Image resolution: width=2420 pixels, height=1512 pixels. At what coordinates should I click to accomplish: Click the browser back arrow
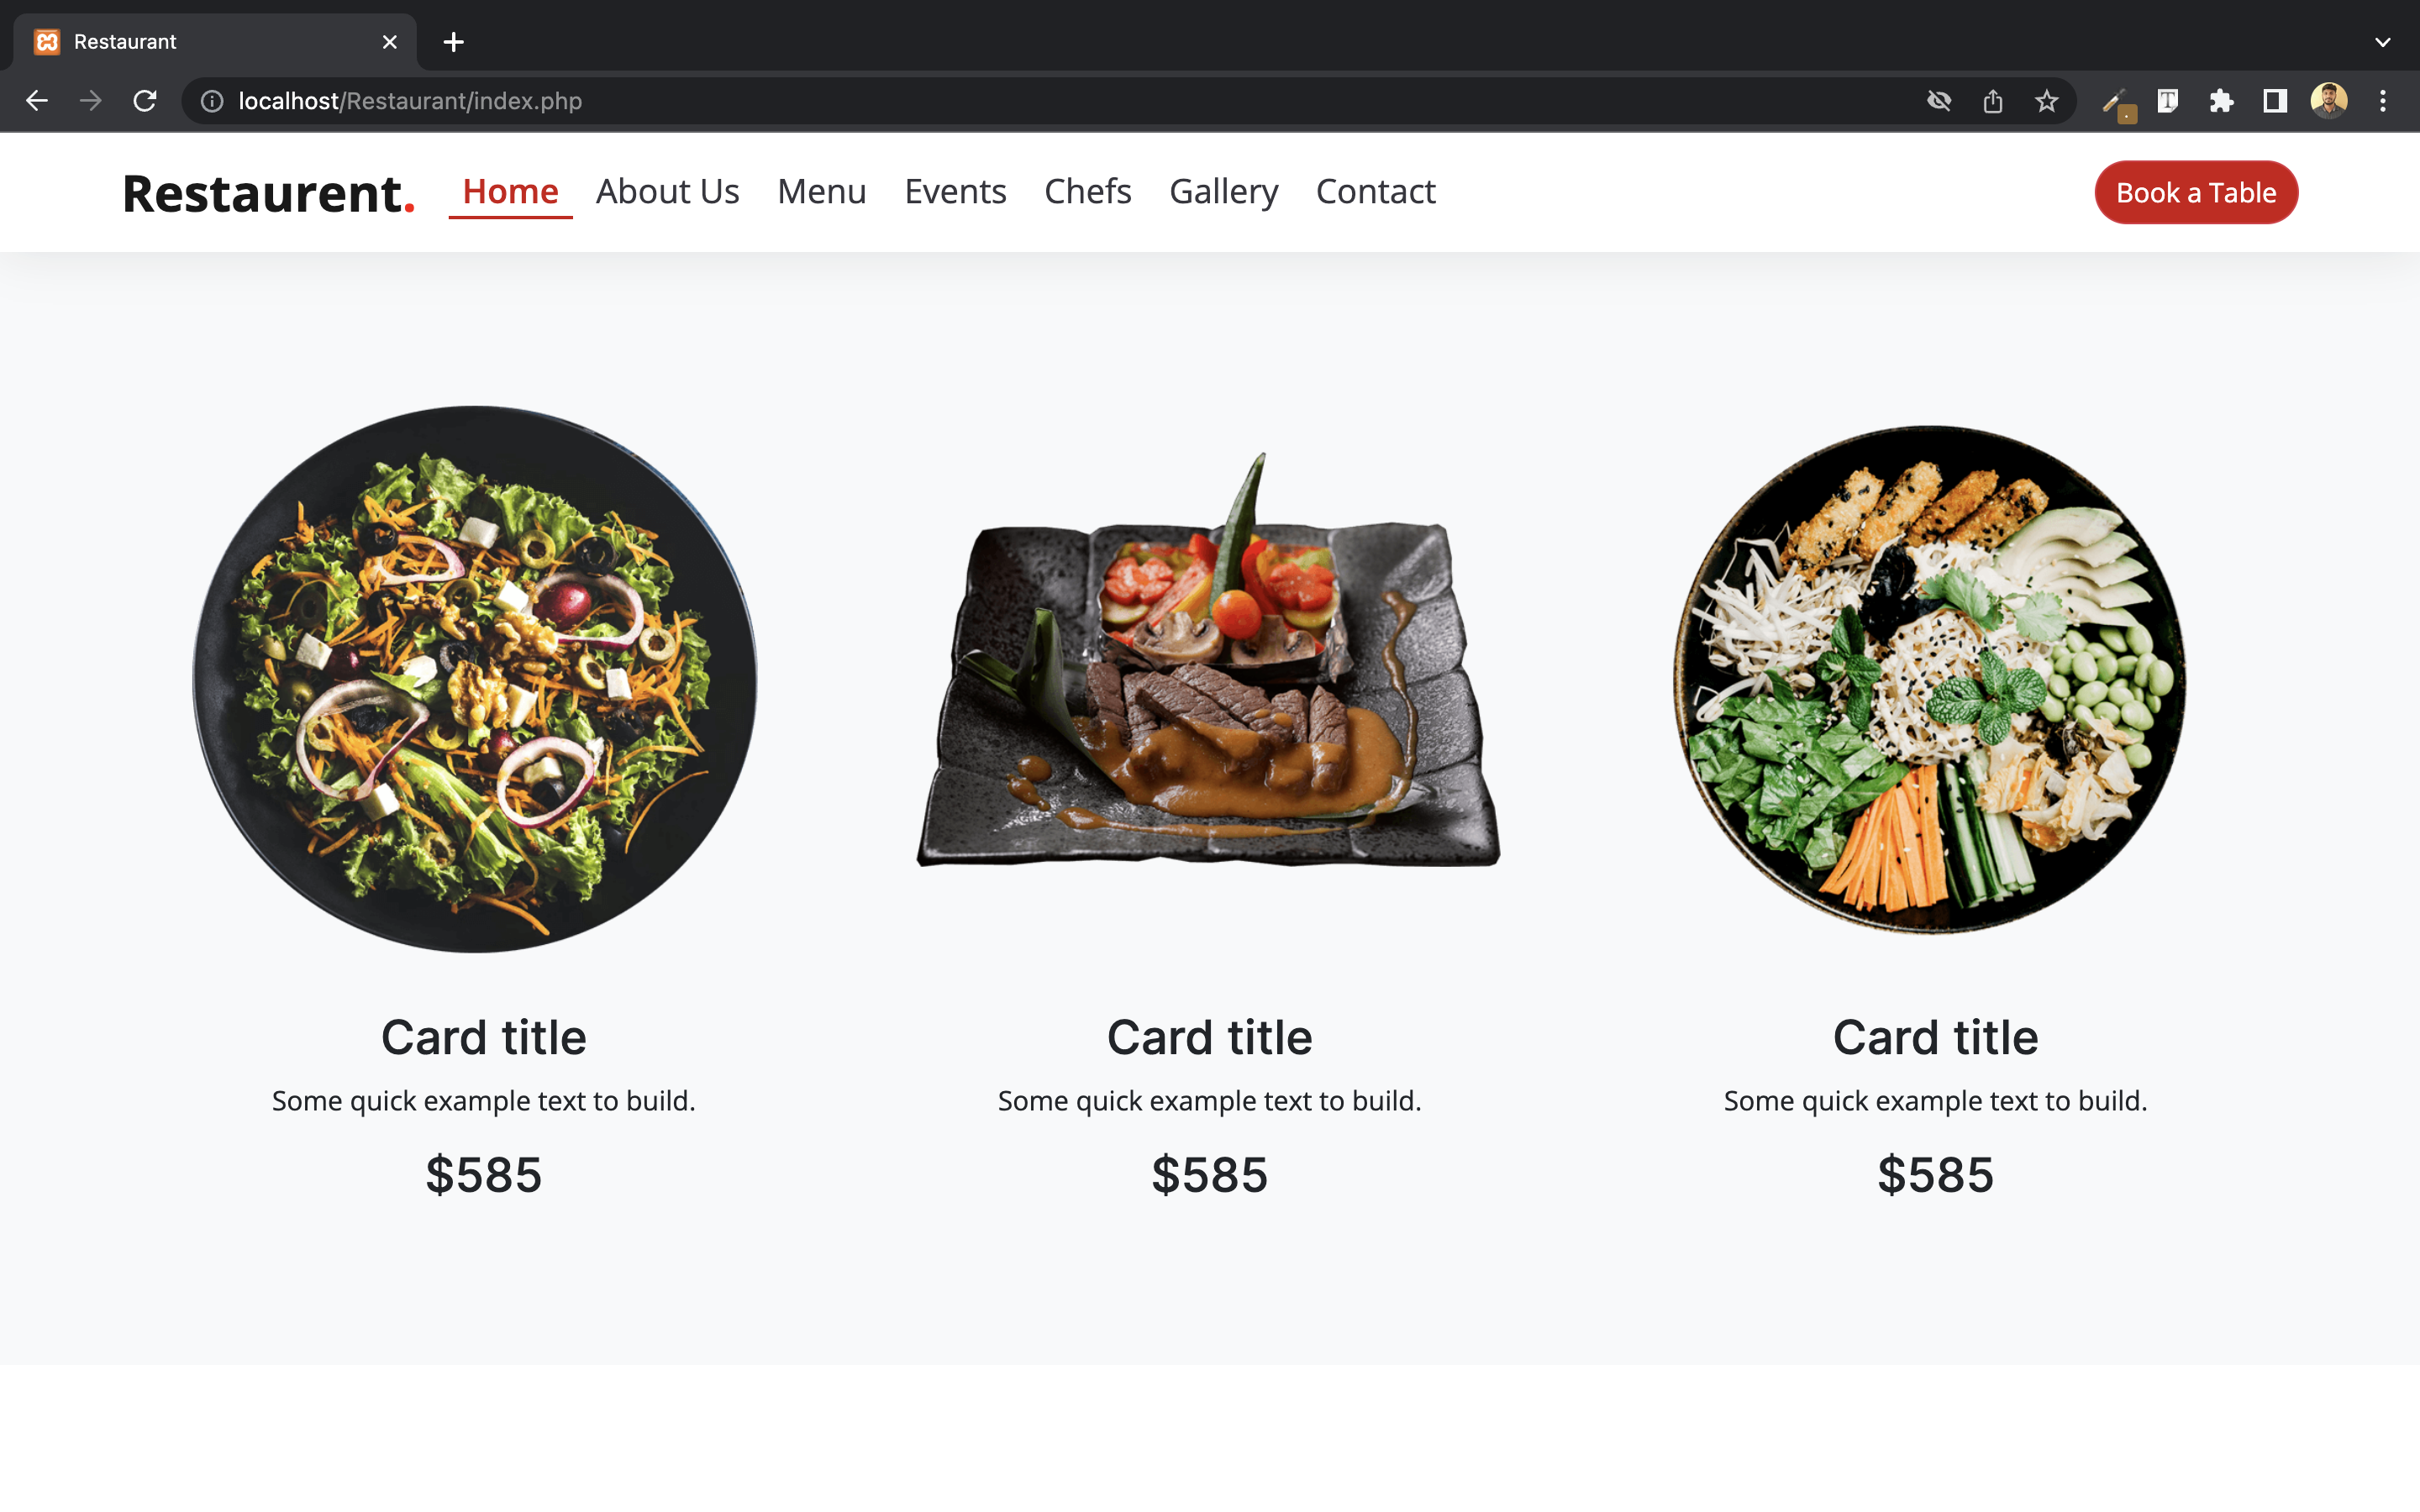[x=37, y=101]
